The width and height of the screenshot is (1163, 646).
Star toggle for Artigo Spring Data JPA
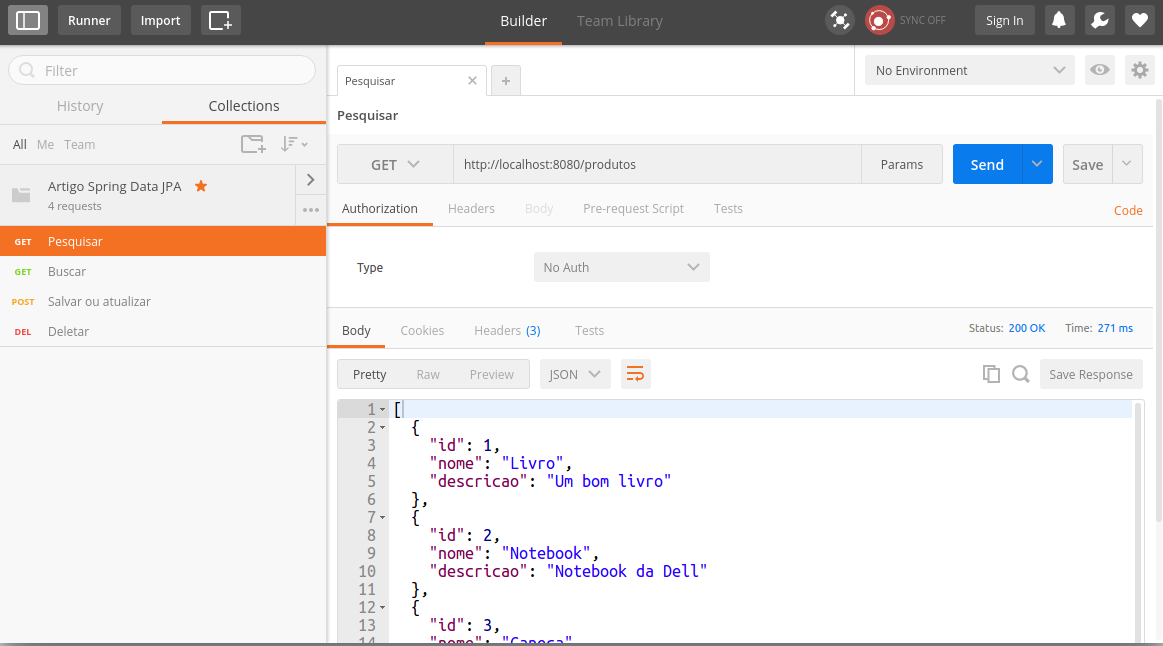[x=200, y=186]
